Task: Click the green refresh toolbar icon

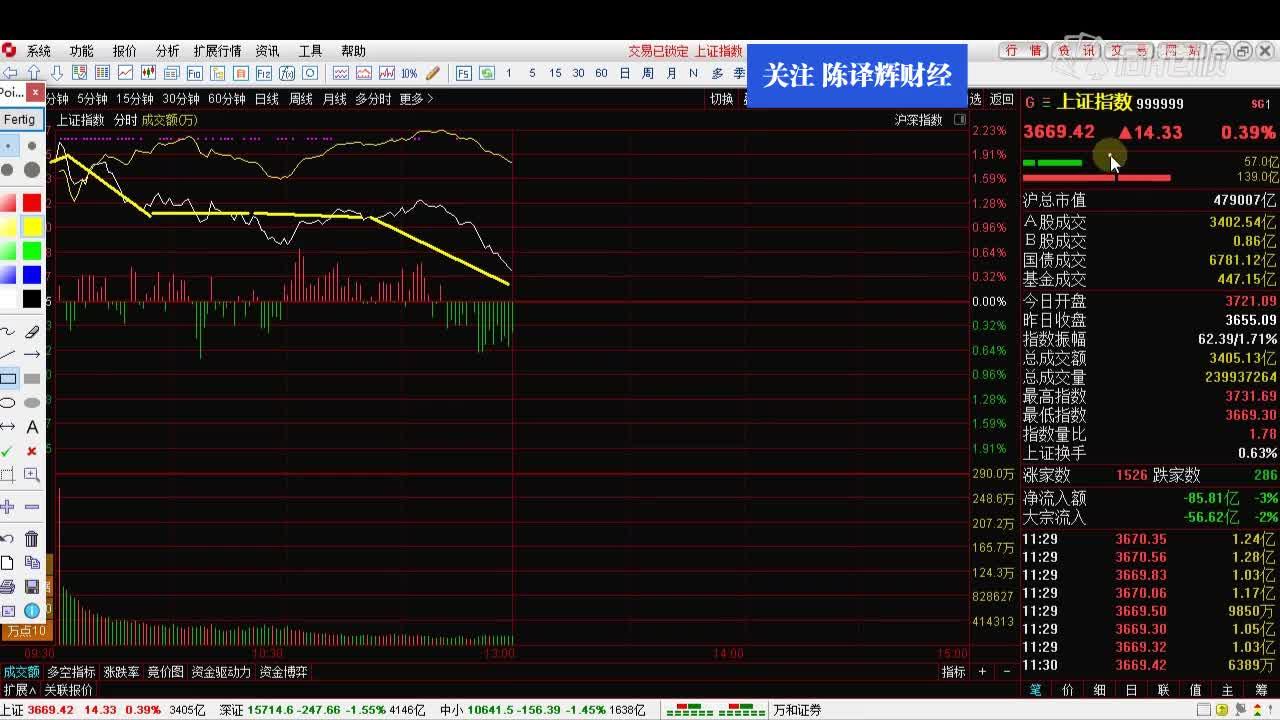Action: (x=487, y=73)
